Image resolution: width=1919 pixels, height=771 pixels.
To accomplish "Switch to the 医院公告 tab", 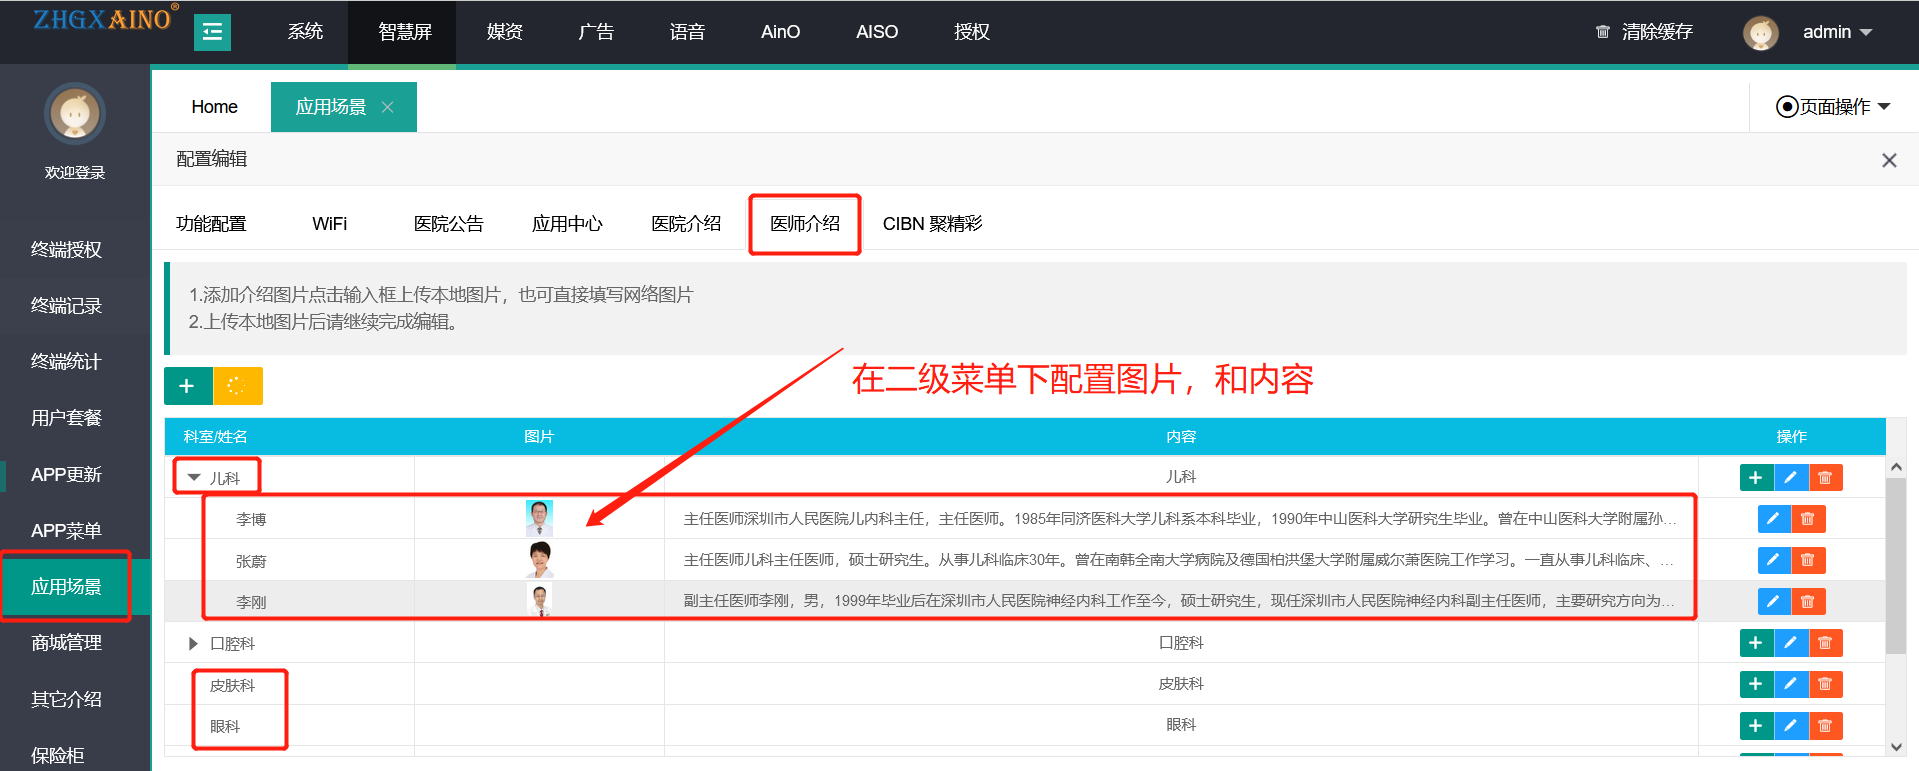I will click(448, 224).
